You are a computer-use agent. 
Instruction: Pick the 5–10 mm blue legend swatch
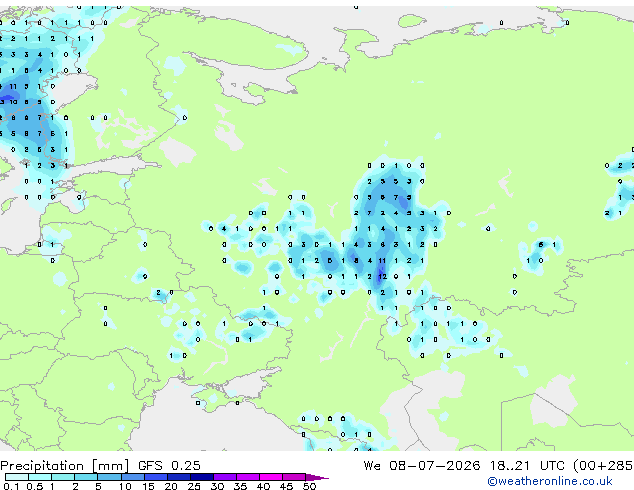(109, 477)
